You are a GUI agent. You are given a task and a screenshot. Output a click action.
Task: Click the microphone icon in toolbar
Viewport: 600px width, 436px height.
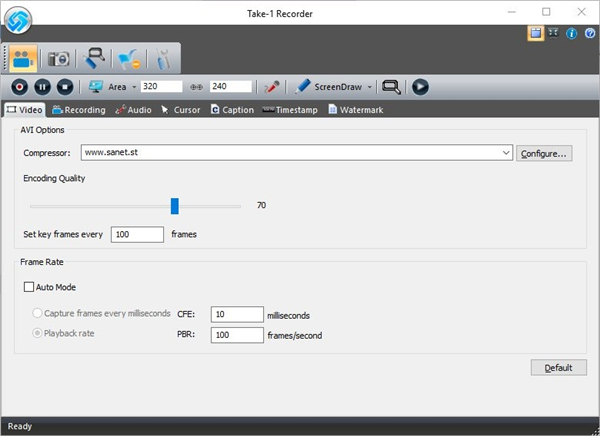[x=270, y=87]
